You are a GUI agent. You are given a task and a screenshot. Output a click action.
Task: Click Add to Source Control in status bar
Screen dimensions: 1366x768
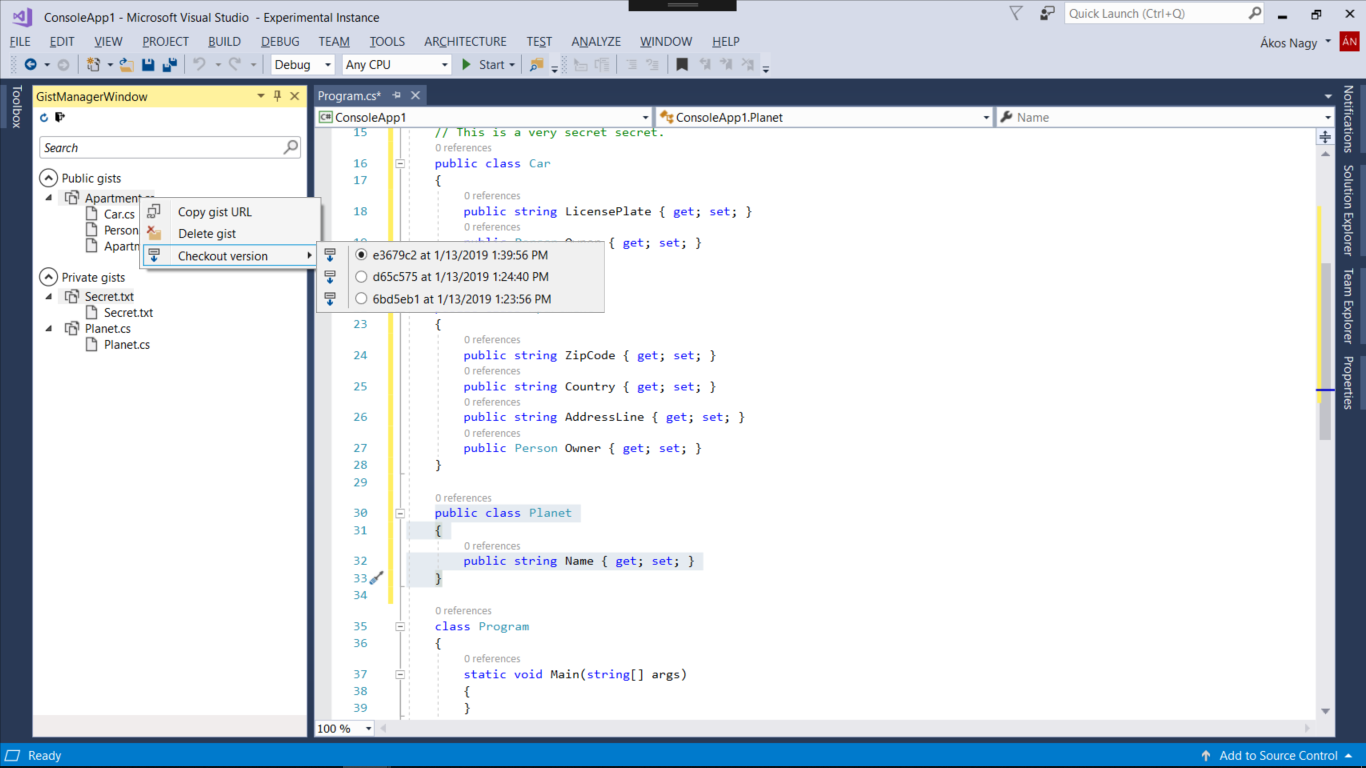(1278, 755)
